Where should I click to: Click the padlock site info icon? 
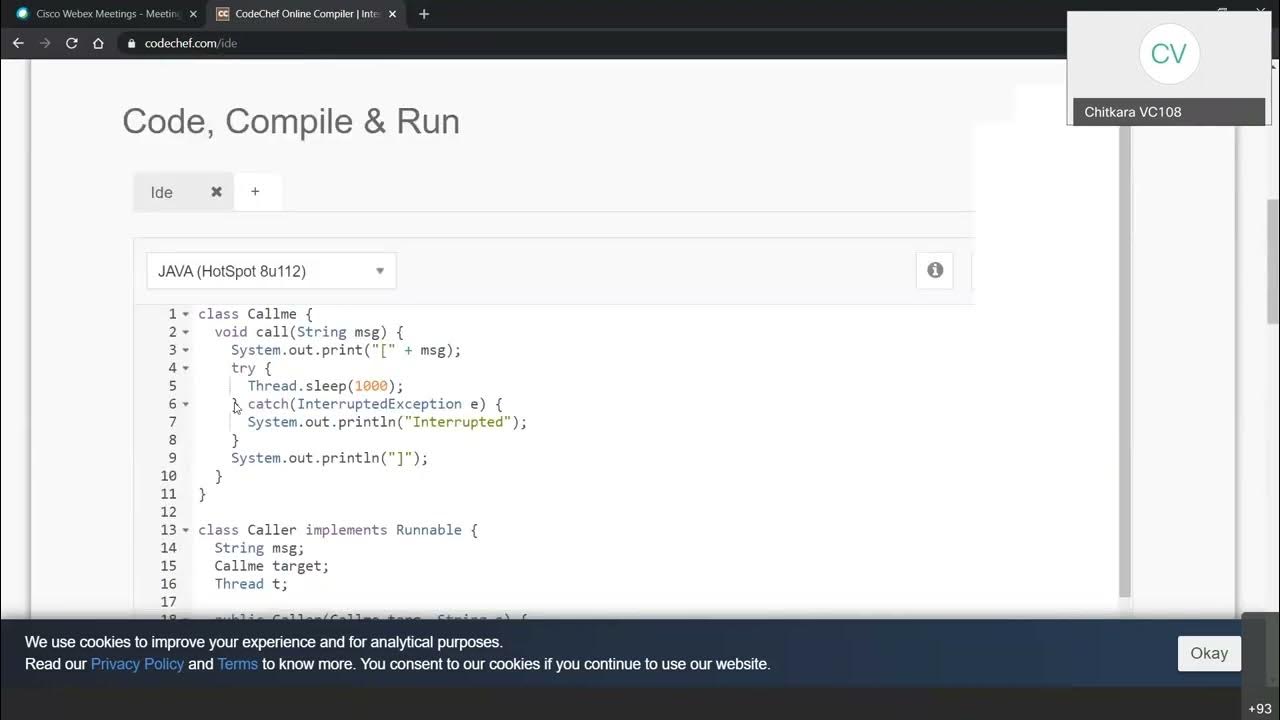(131, 43)
